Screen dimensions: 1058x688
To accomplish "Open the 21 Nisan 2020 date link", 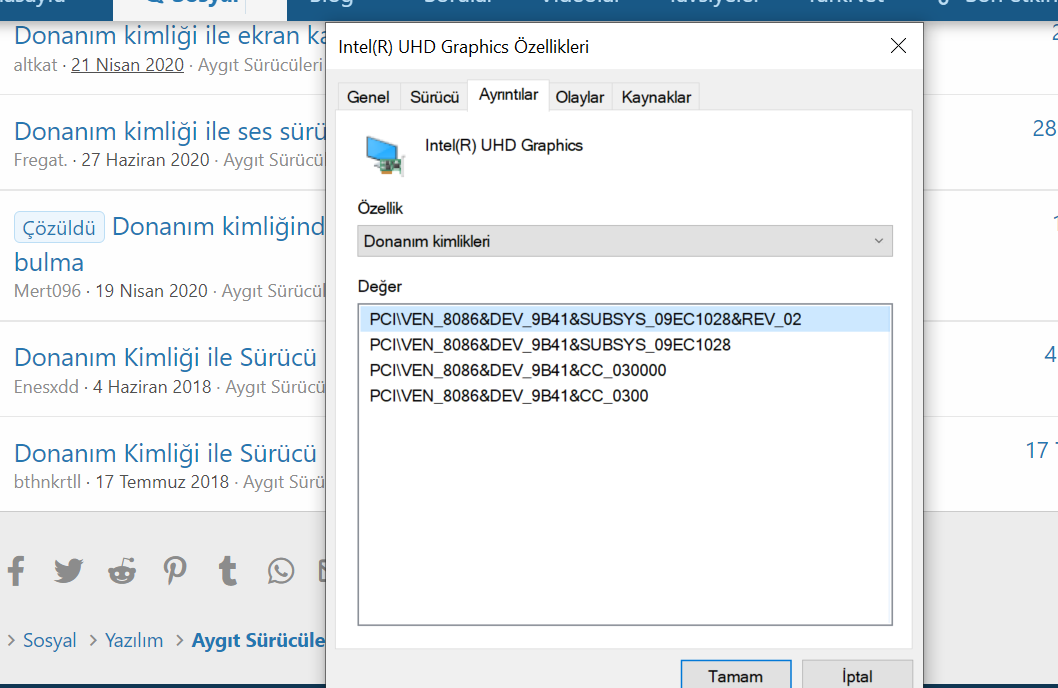I will [x=128, y=65].
